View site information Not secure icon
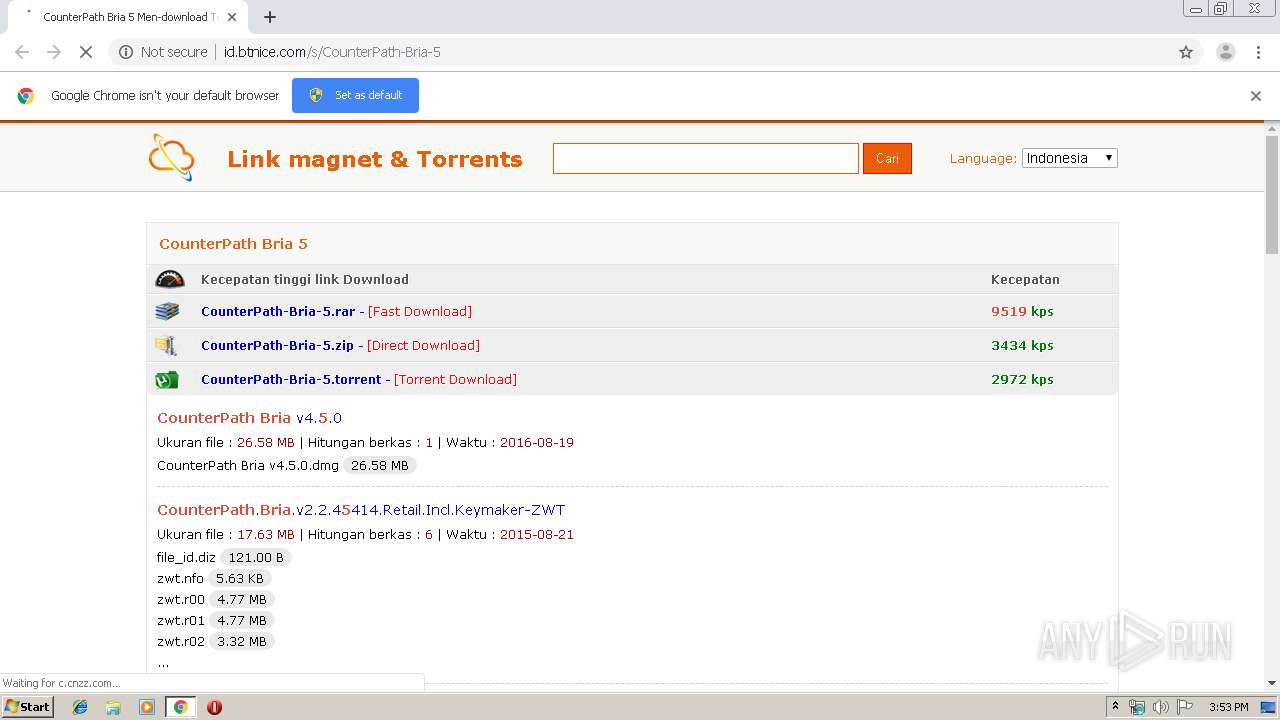 tap(126, 52)
